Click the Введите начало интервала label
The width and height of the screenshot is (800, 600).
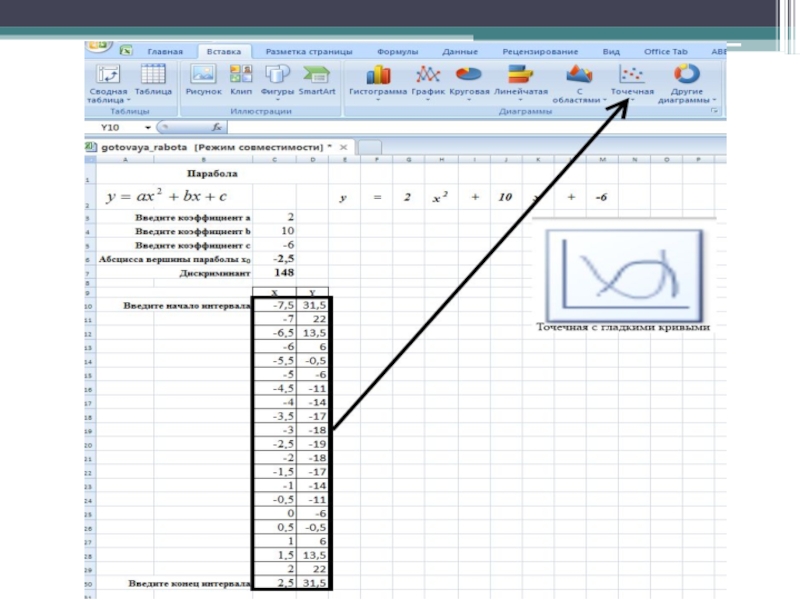point(187,306)
